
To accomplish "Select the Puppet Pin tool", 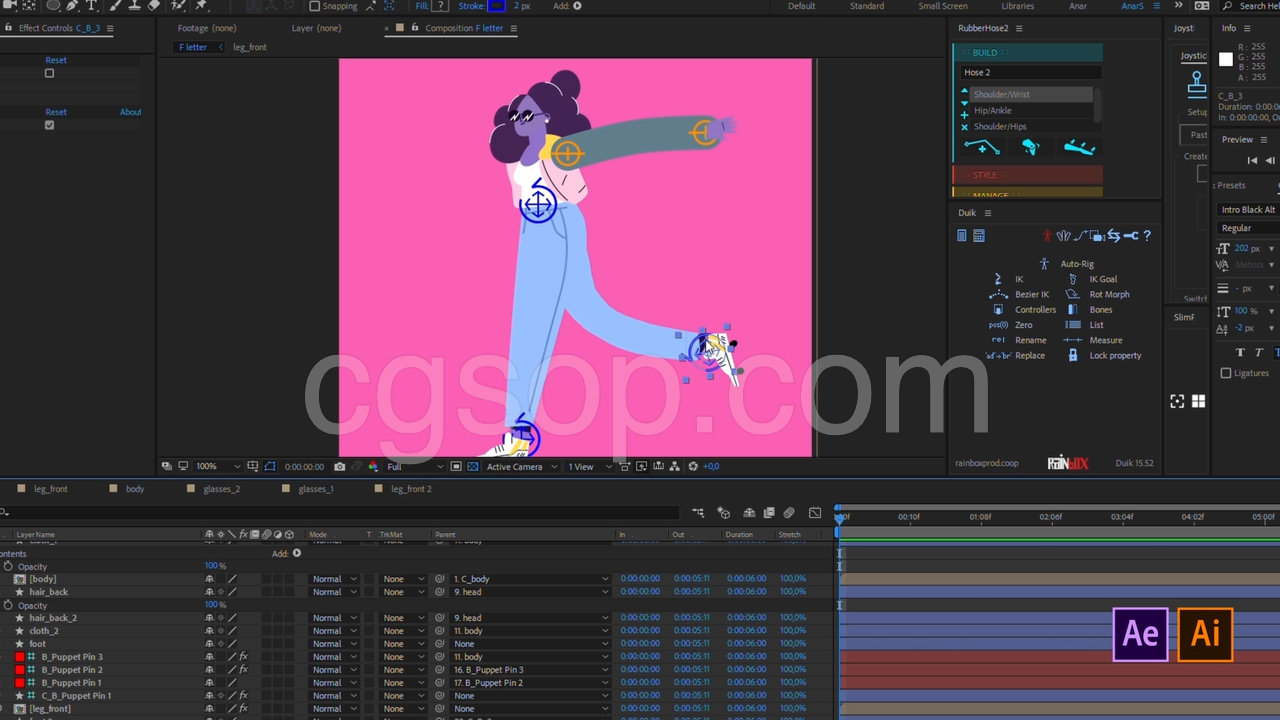I will (x=201, y=5).
